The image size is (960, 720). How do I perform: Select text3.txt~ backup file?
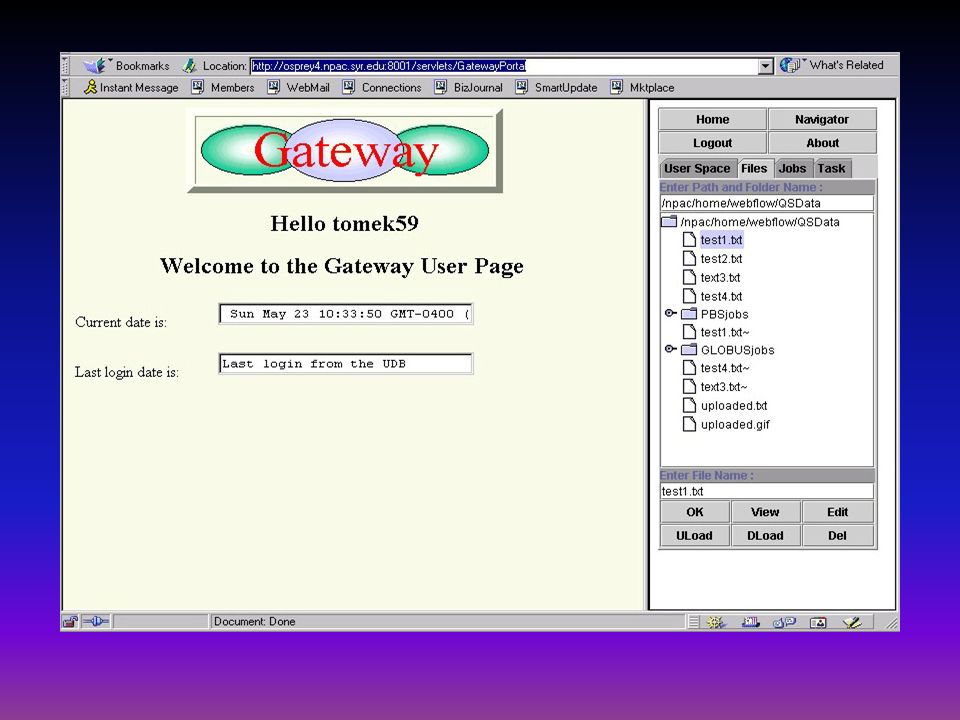point(724,386)
